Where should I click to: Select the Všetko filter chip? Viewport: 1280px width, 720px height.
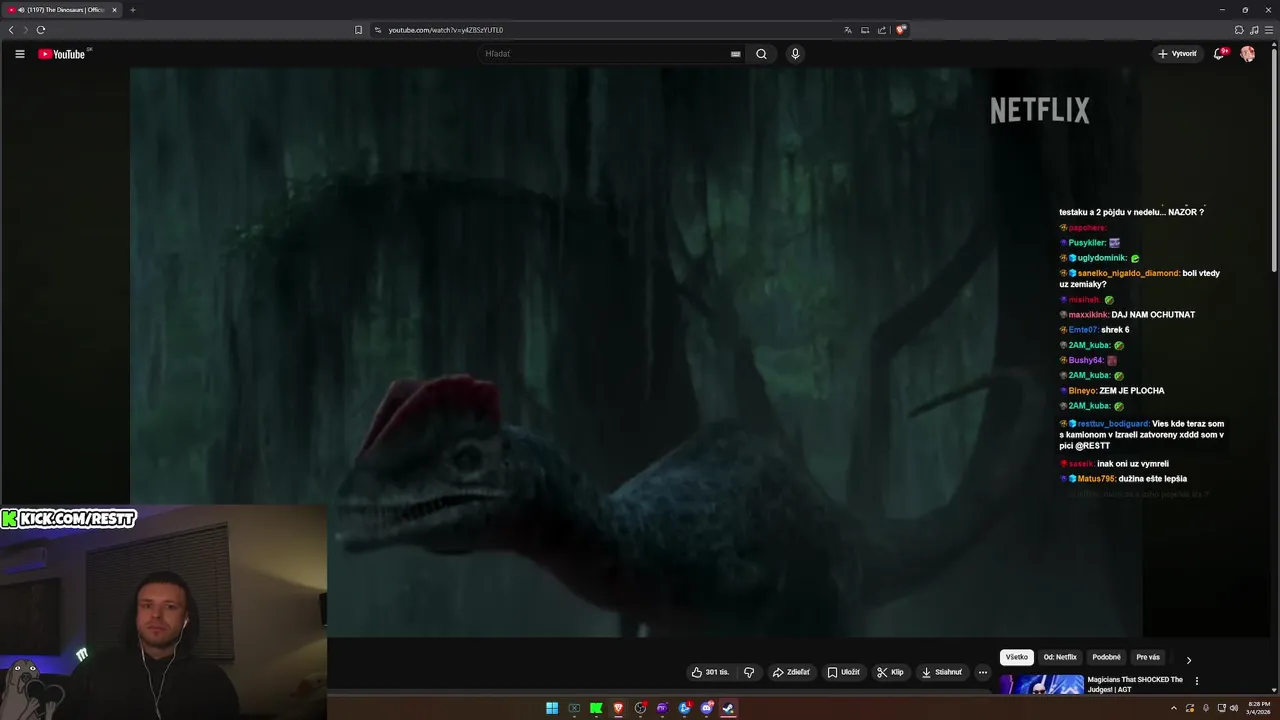point(1016,657)
